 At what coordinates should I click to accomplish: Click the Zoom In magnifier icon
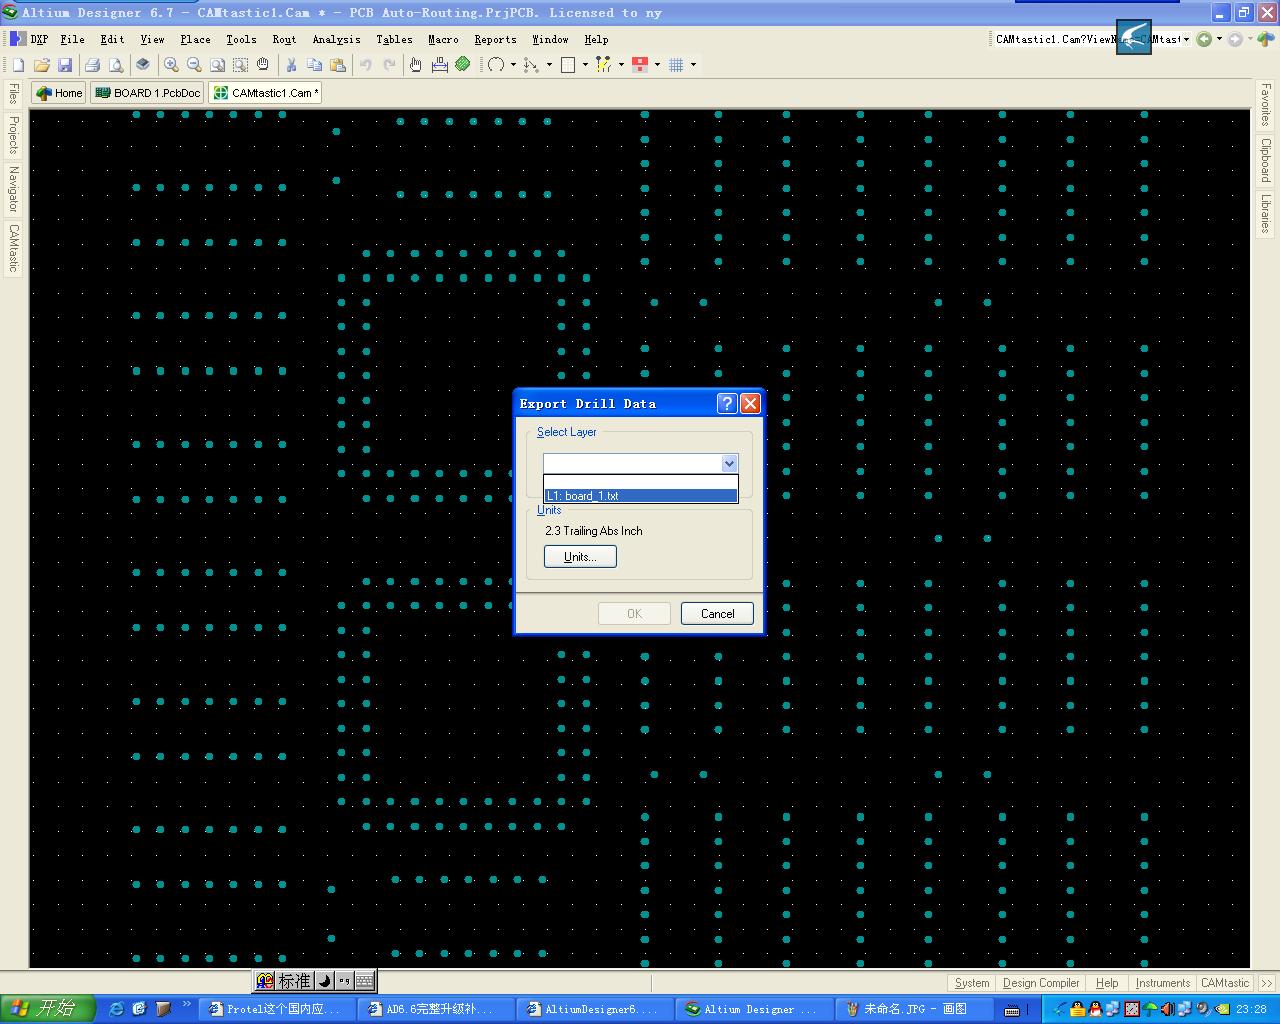click(x=172, y=65)
